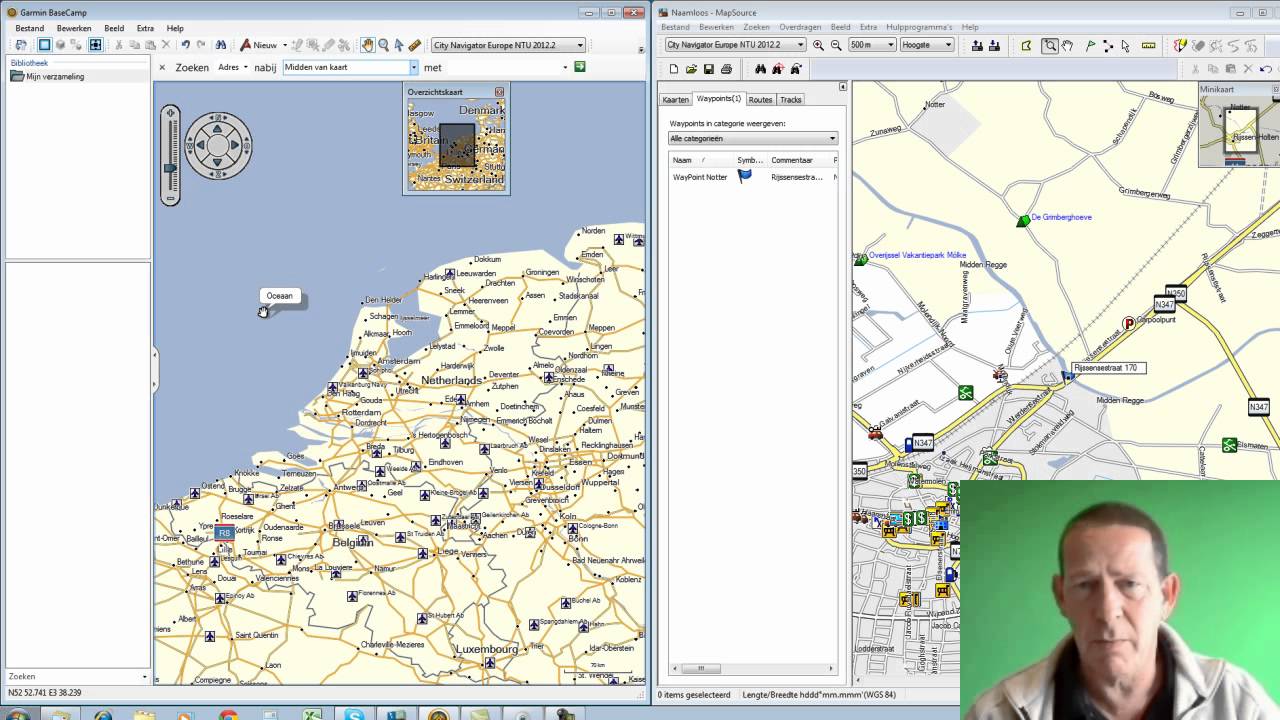
Task: Click the new file icon in MapSource
Action: pos(674,69)
